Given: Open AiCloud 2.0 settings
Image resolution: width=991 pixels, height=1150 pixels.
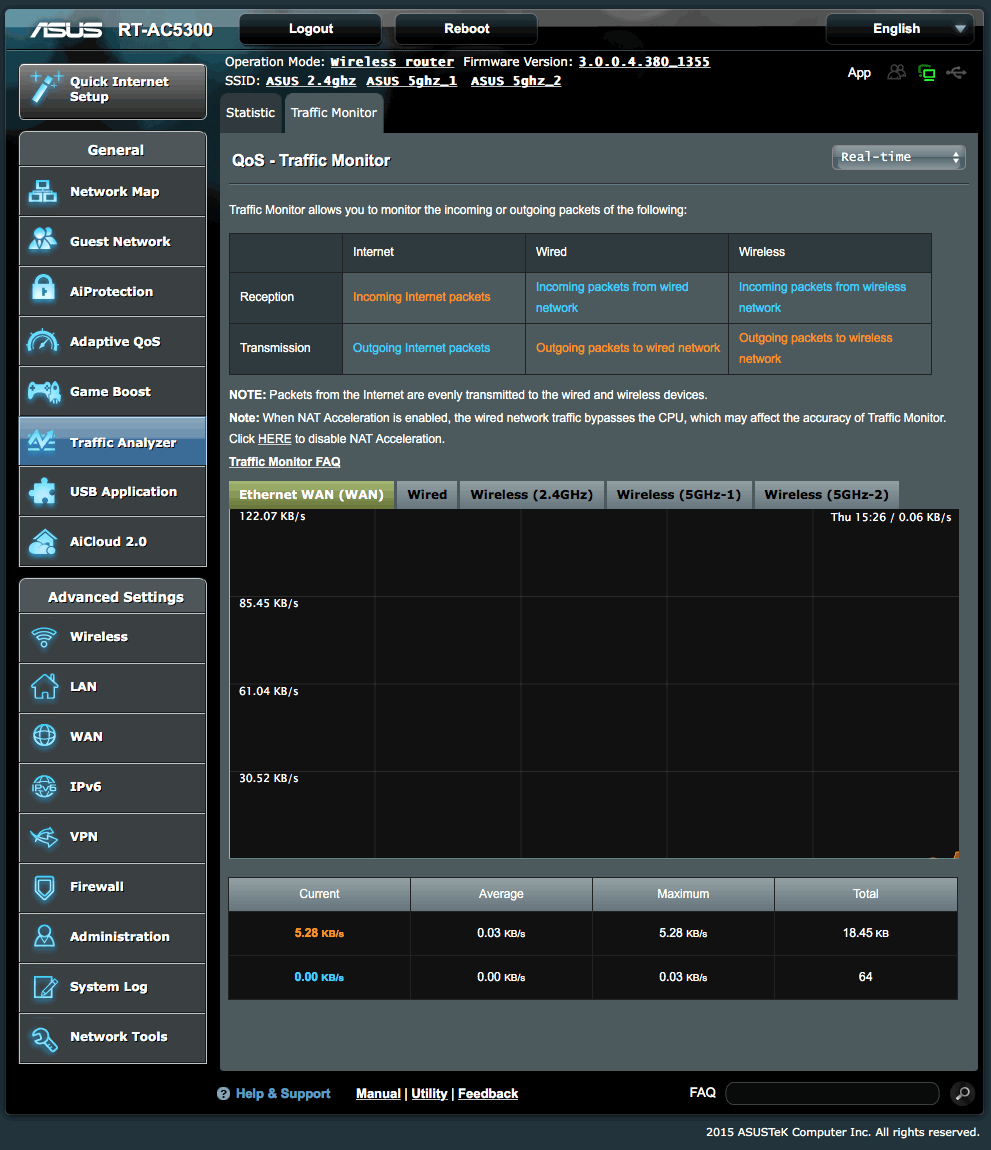Looking at the screenshot, I should coord(112,541).
